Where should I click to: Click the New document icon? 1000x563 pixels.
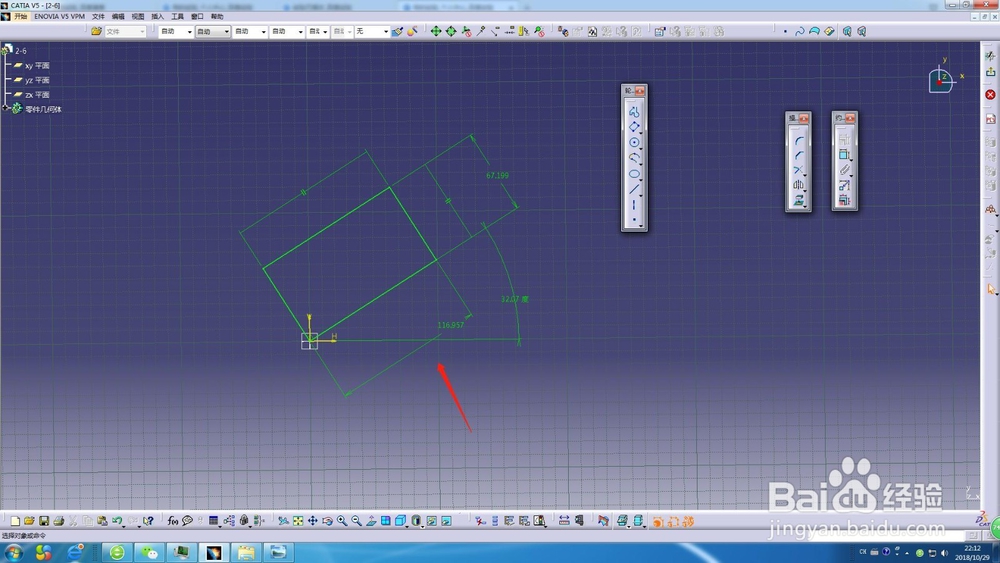click(x=15, y=521)
